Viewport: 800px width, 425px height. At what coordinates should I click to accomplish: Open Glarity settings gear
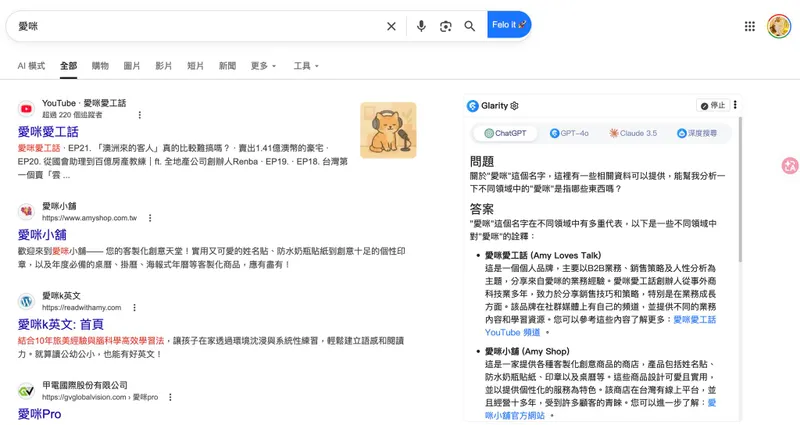tap(514, 106)
